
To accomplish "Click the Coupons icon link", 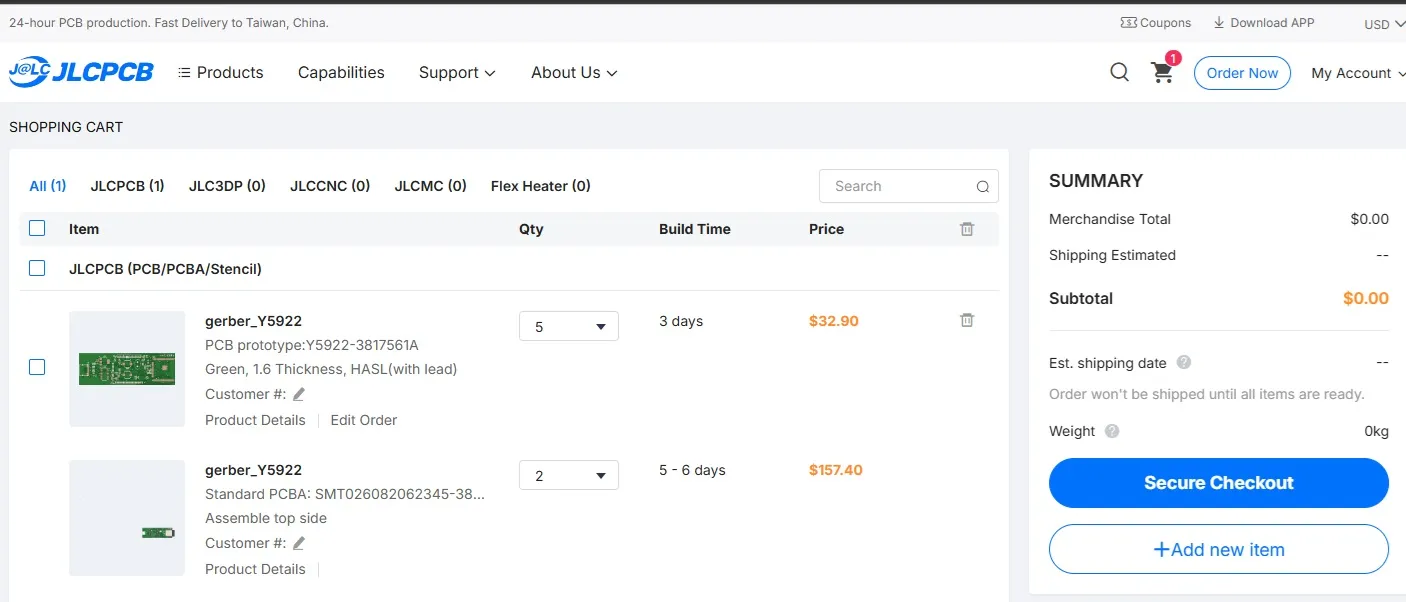I will 1156,22.
